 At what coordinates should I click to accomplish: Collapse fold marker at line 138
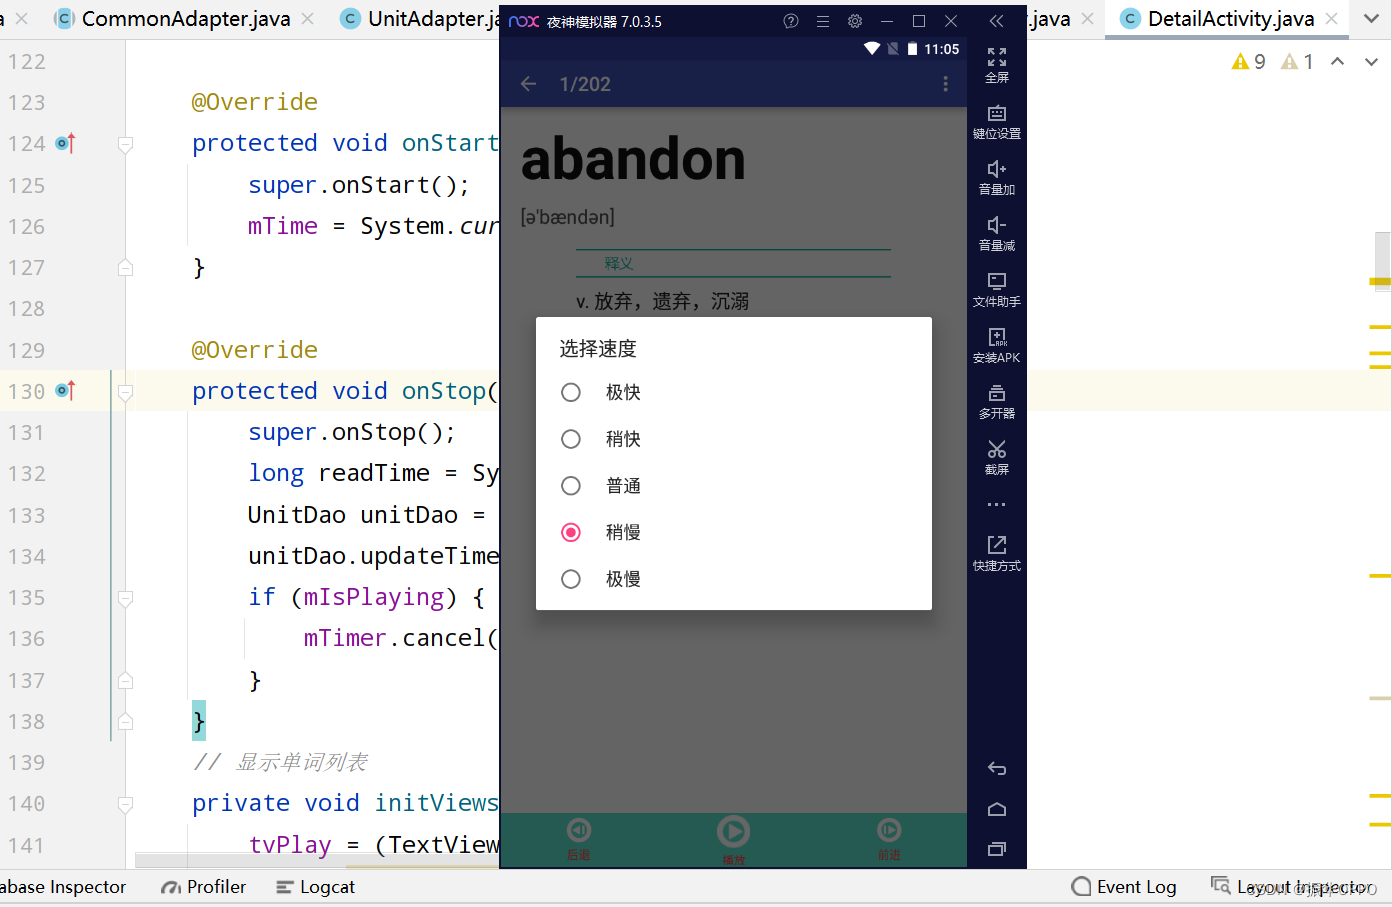point(125,722)
